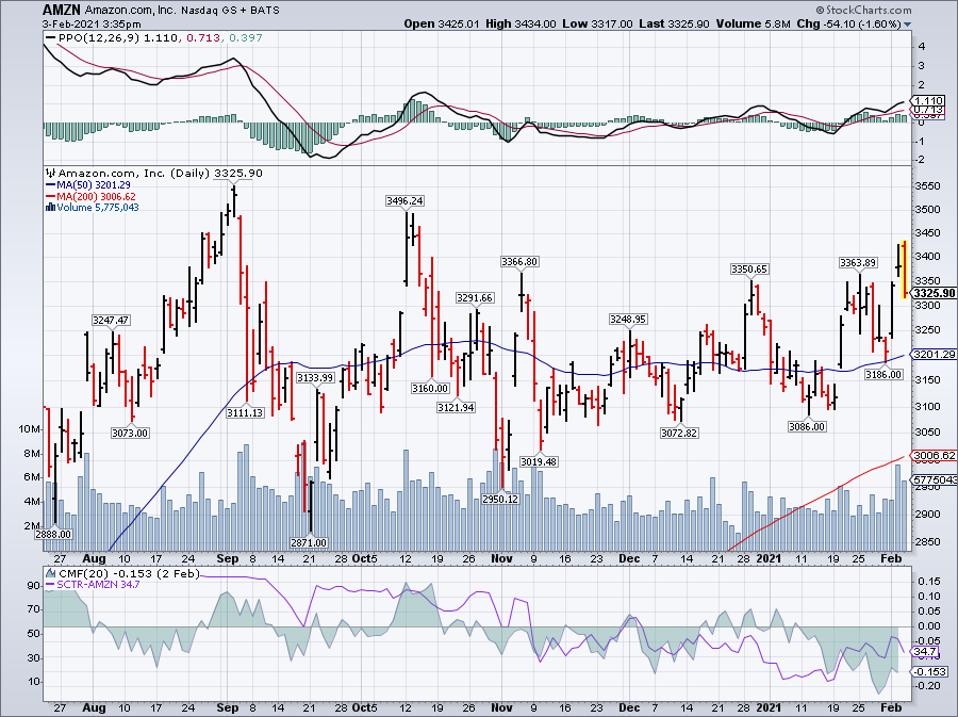
Task: Click the 2888.00 low price label
Action: 53,534
